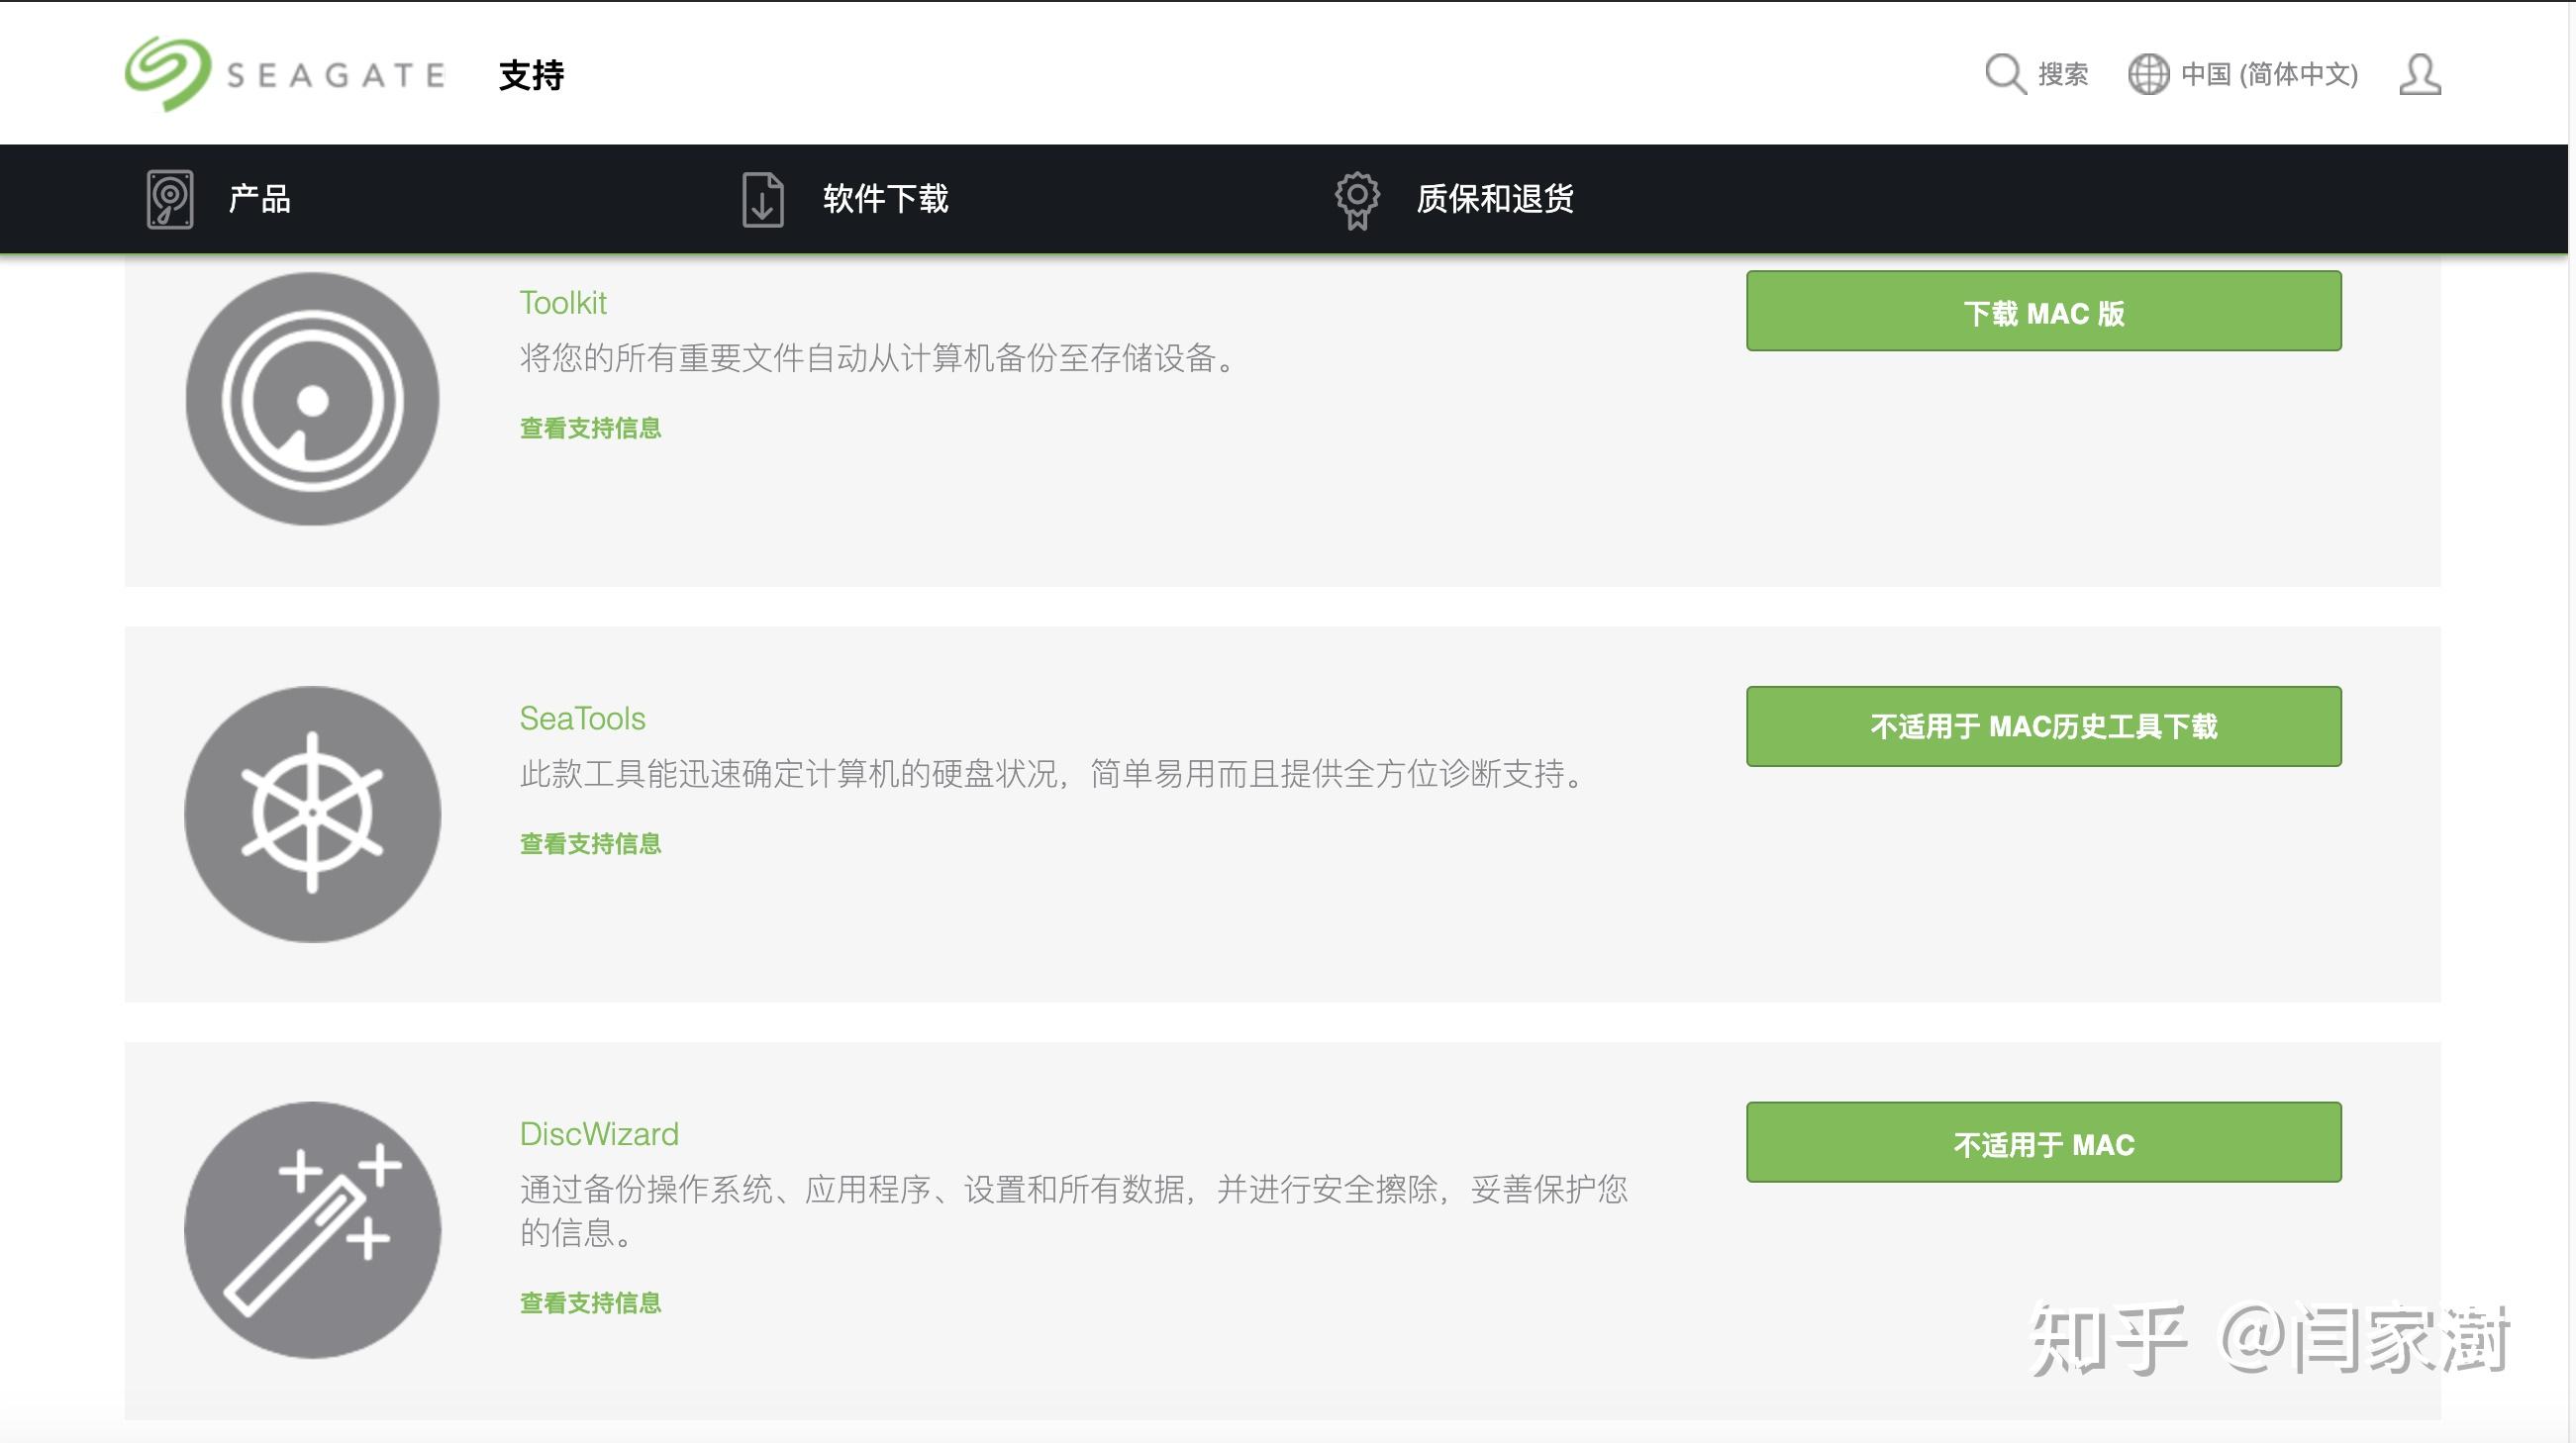Click the search magnifier icon
Viewport: 2576px width, 1443px height.
point(2004,74)
